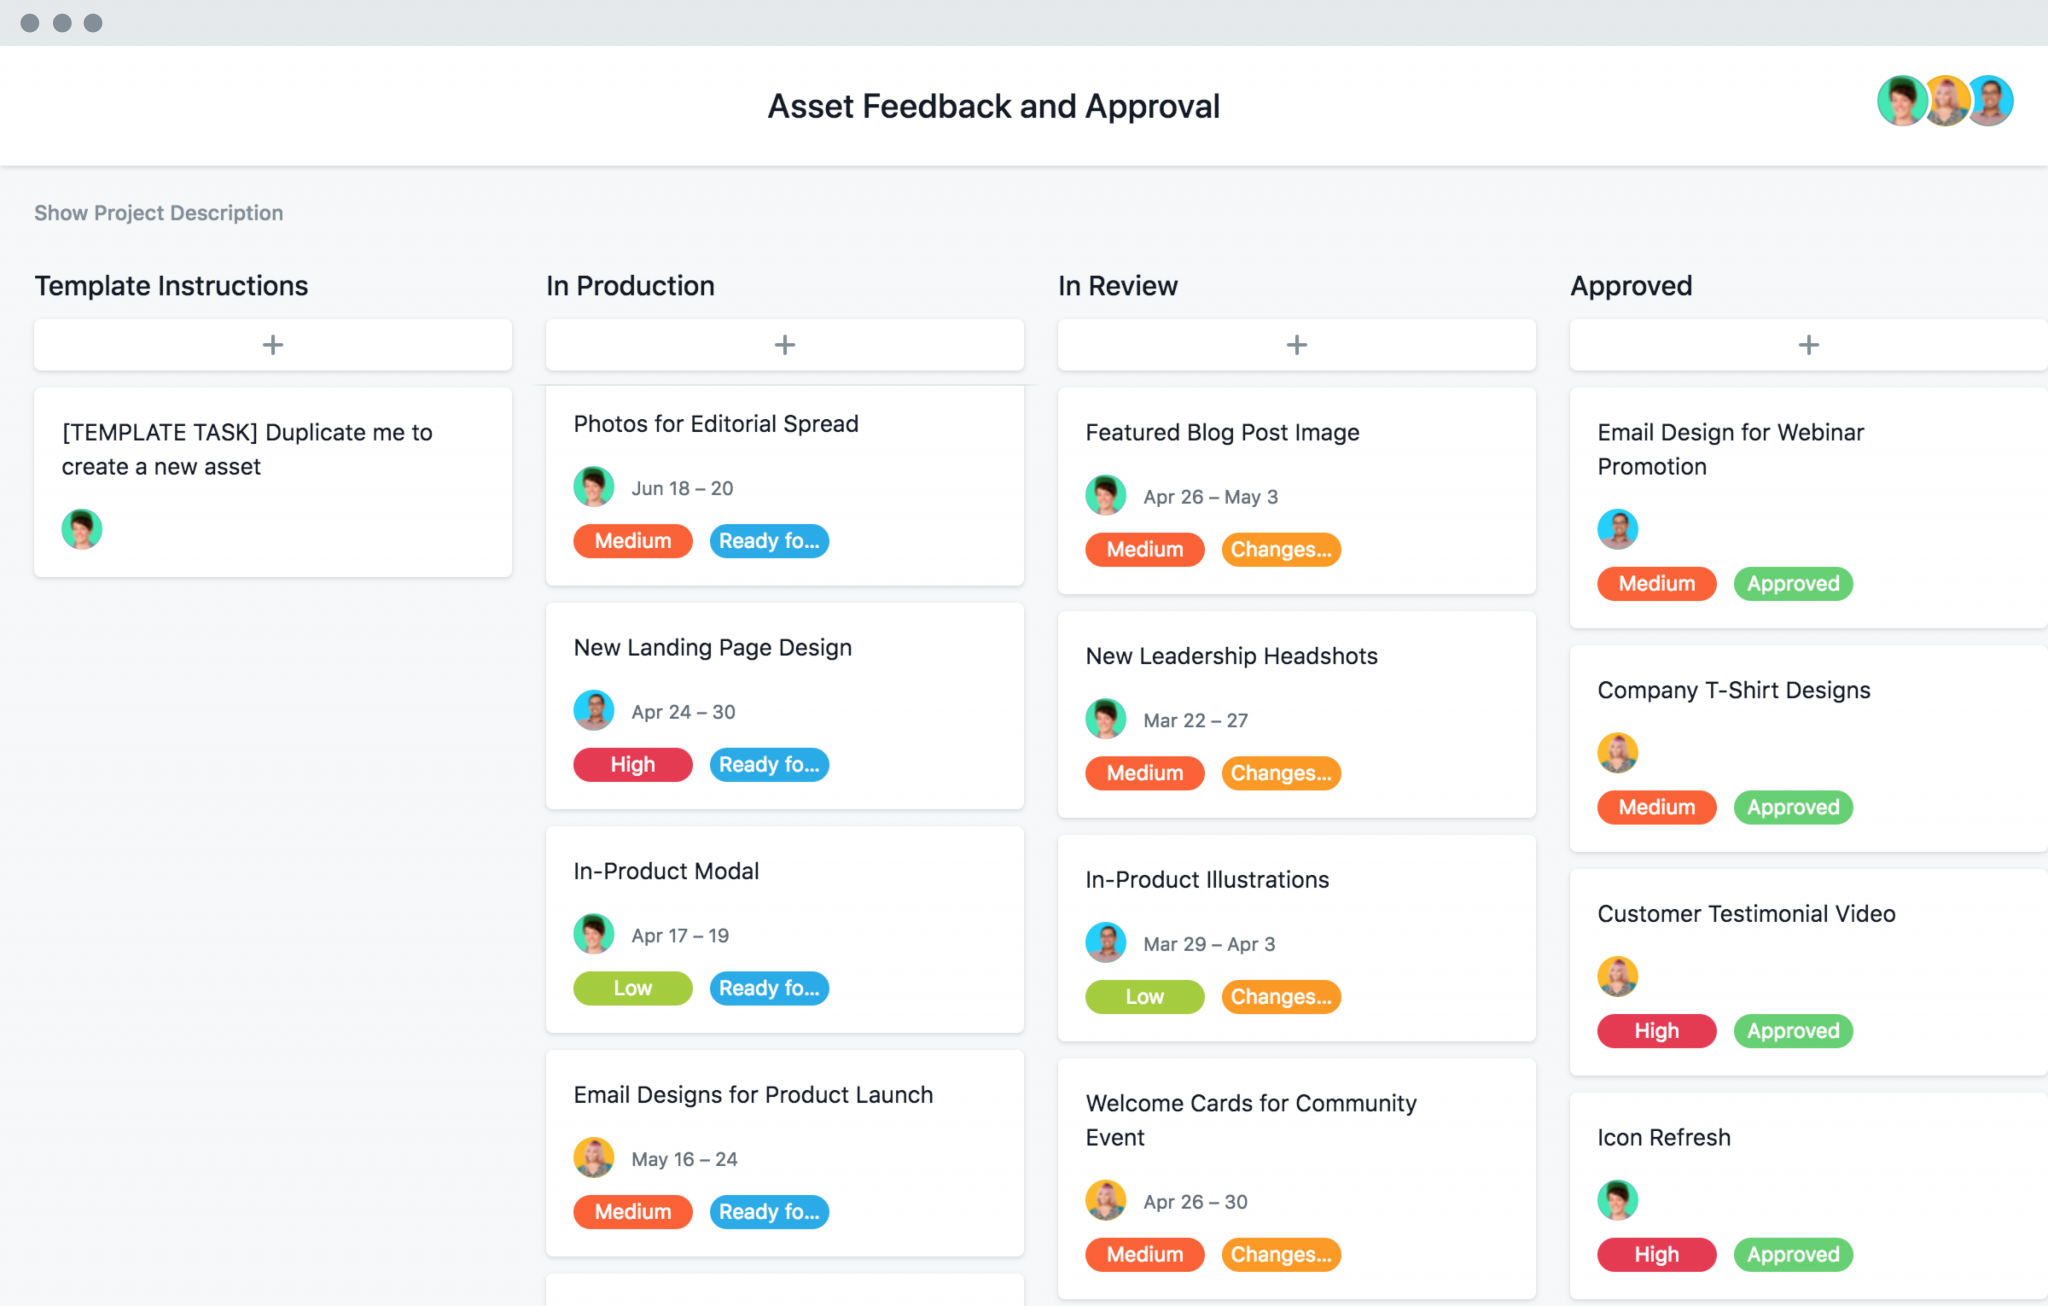Add a task to the Template Instructions column
This screenshot has height=1306, width=2048.
(x=273, y=345)
